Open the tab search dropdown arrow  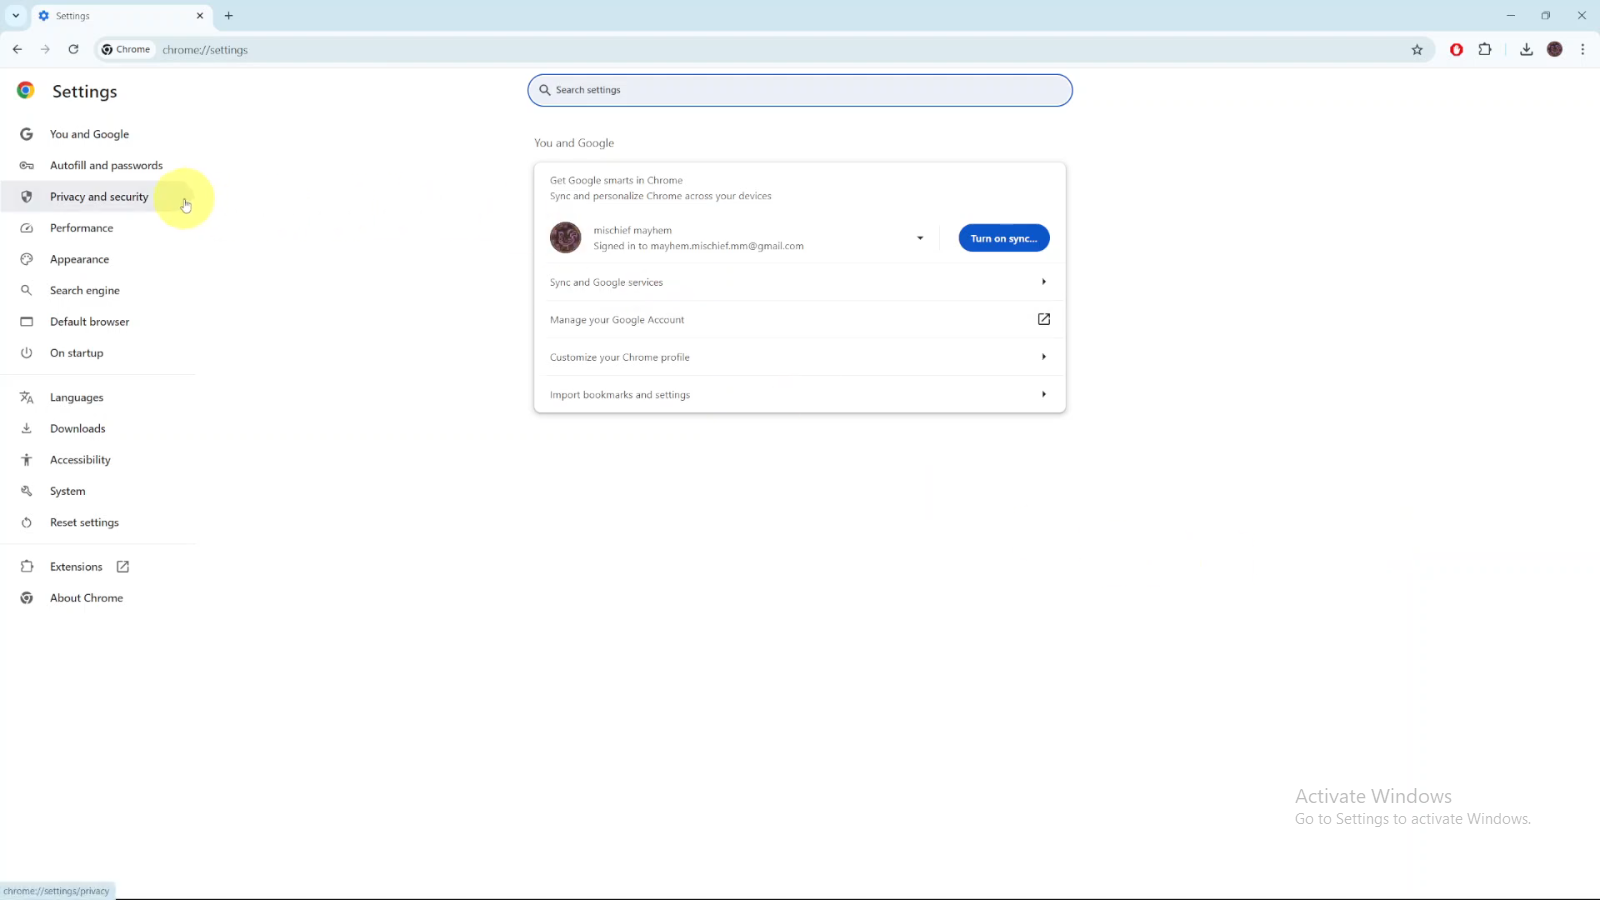tap(16, 16)
